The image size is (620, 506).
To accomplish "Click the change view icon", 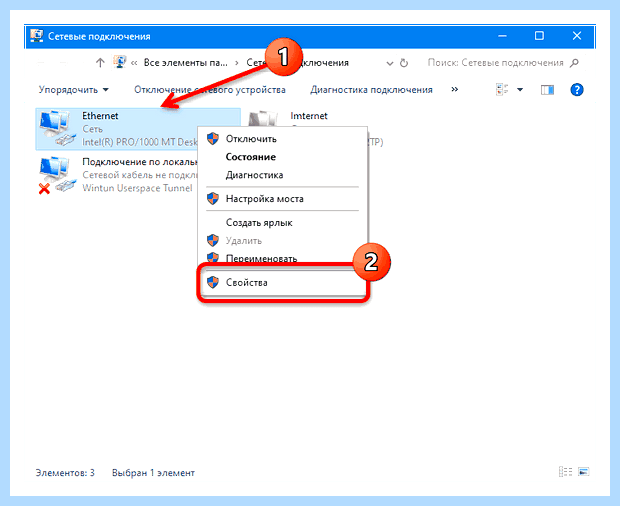I will [x=502, y=89].
